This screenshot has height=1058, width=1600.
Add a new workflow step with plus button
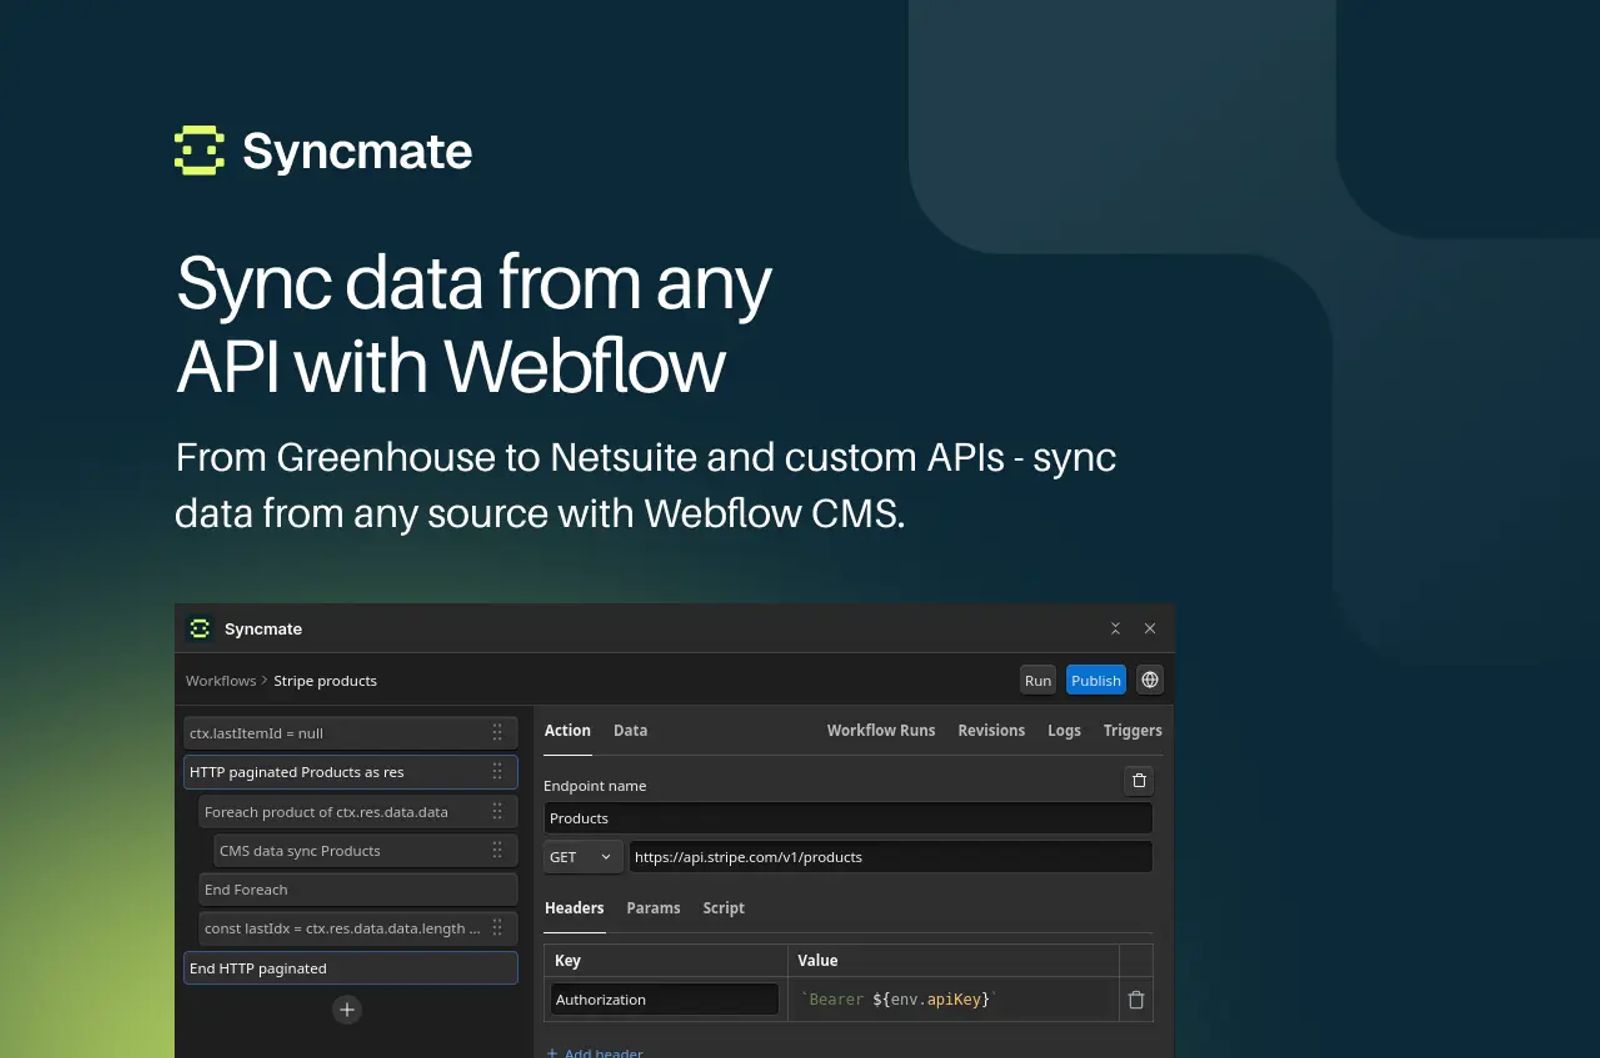(x=347, y=1010)
